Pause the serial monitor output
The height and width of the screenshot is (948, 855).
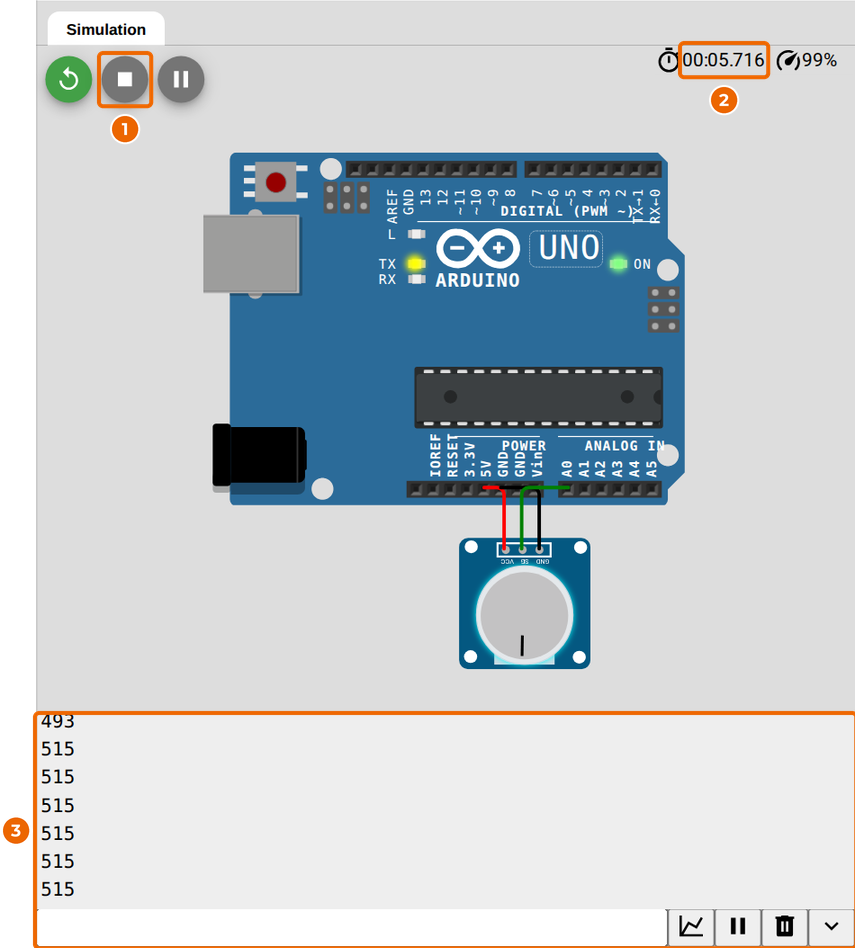[x=738, y=926]
